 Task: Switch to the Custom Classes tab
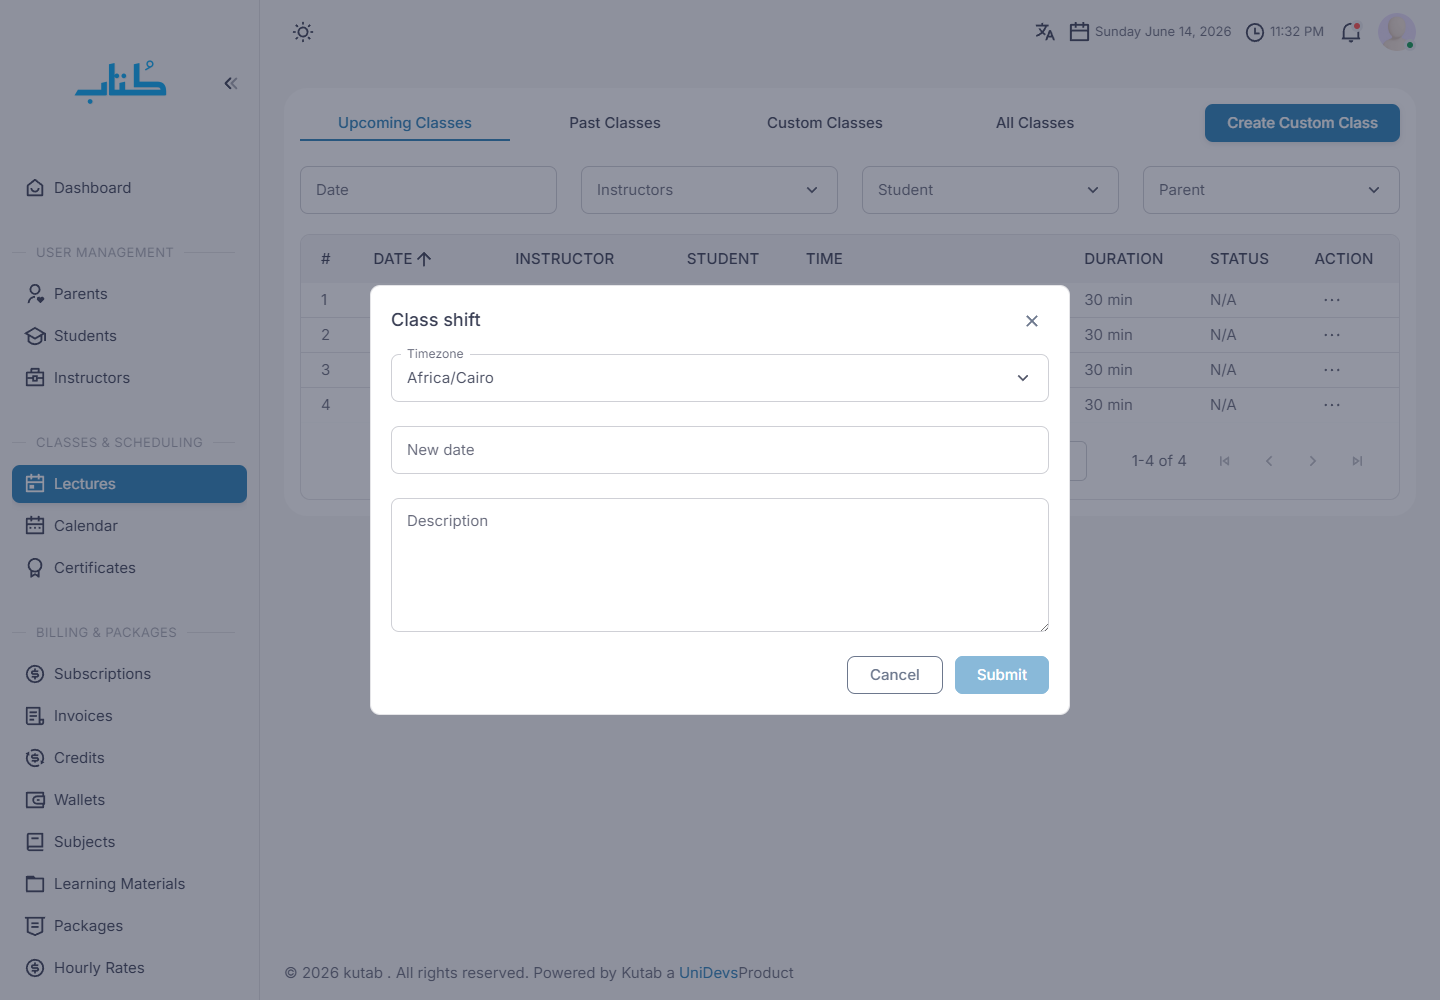point(825,123)
